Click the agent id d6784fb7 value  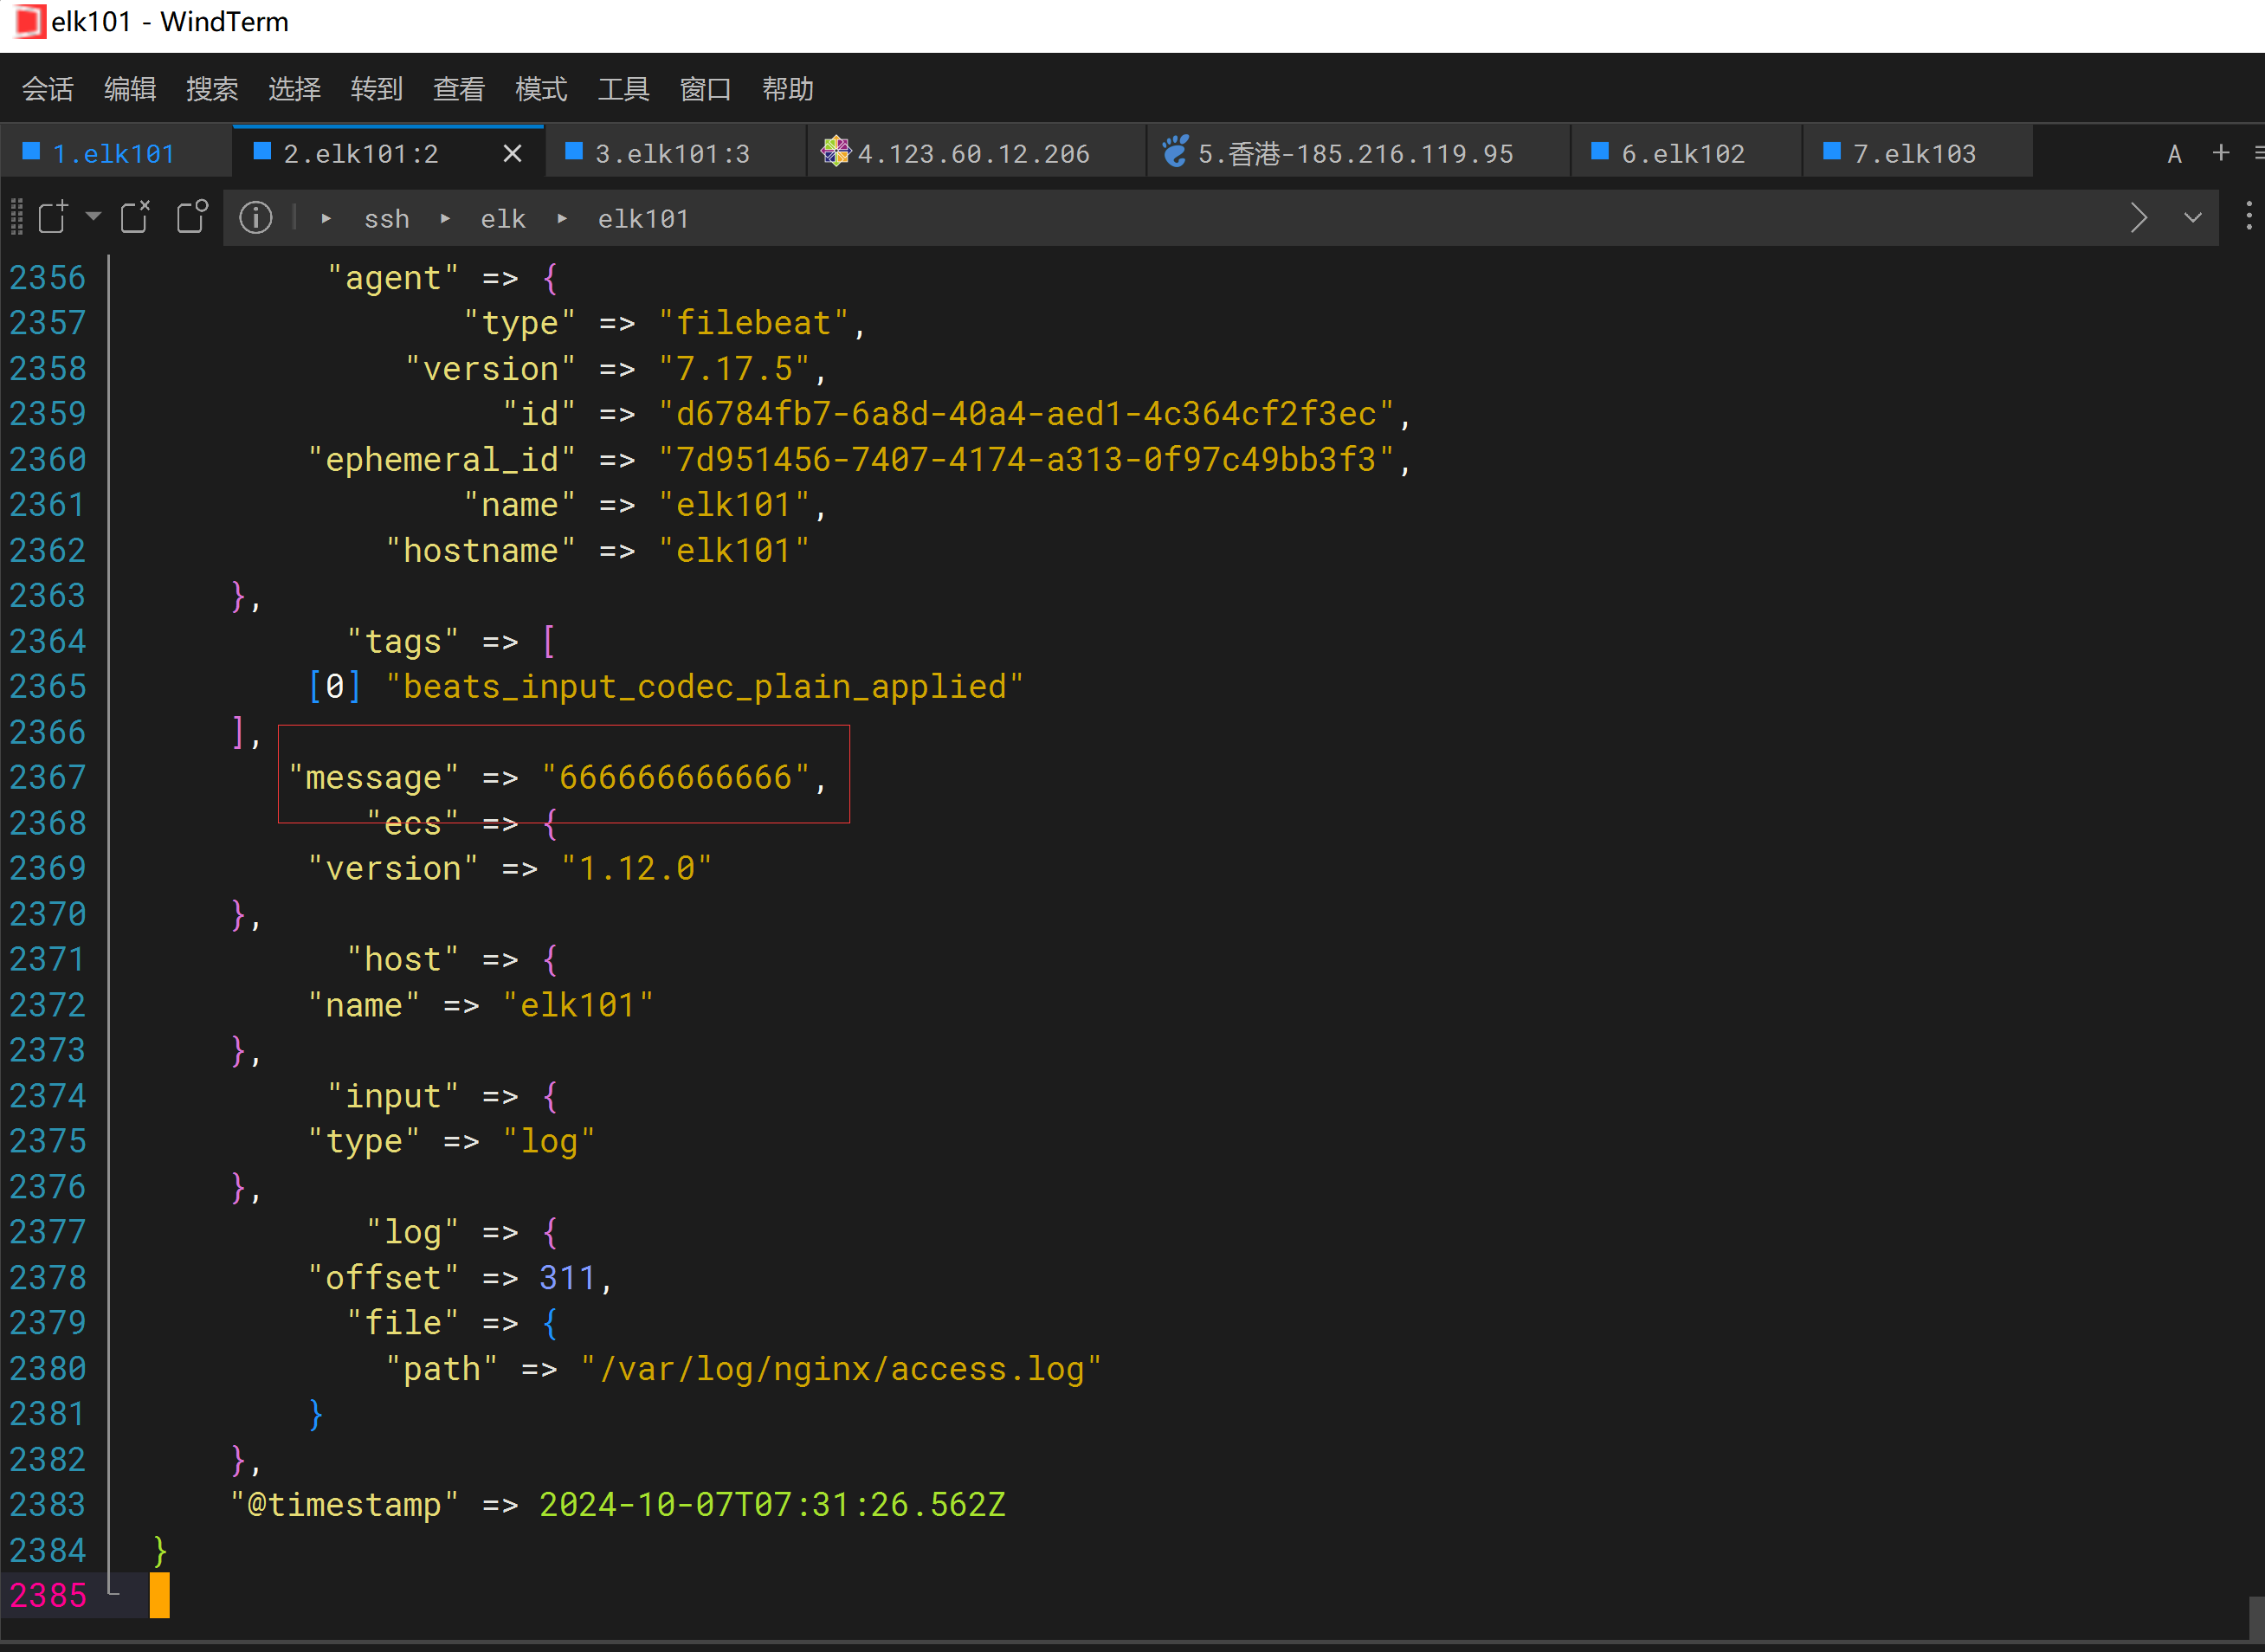pyautogui.click(x=1026, y=414)
